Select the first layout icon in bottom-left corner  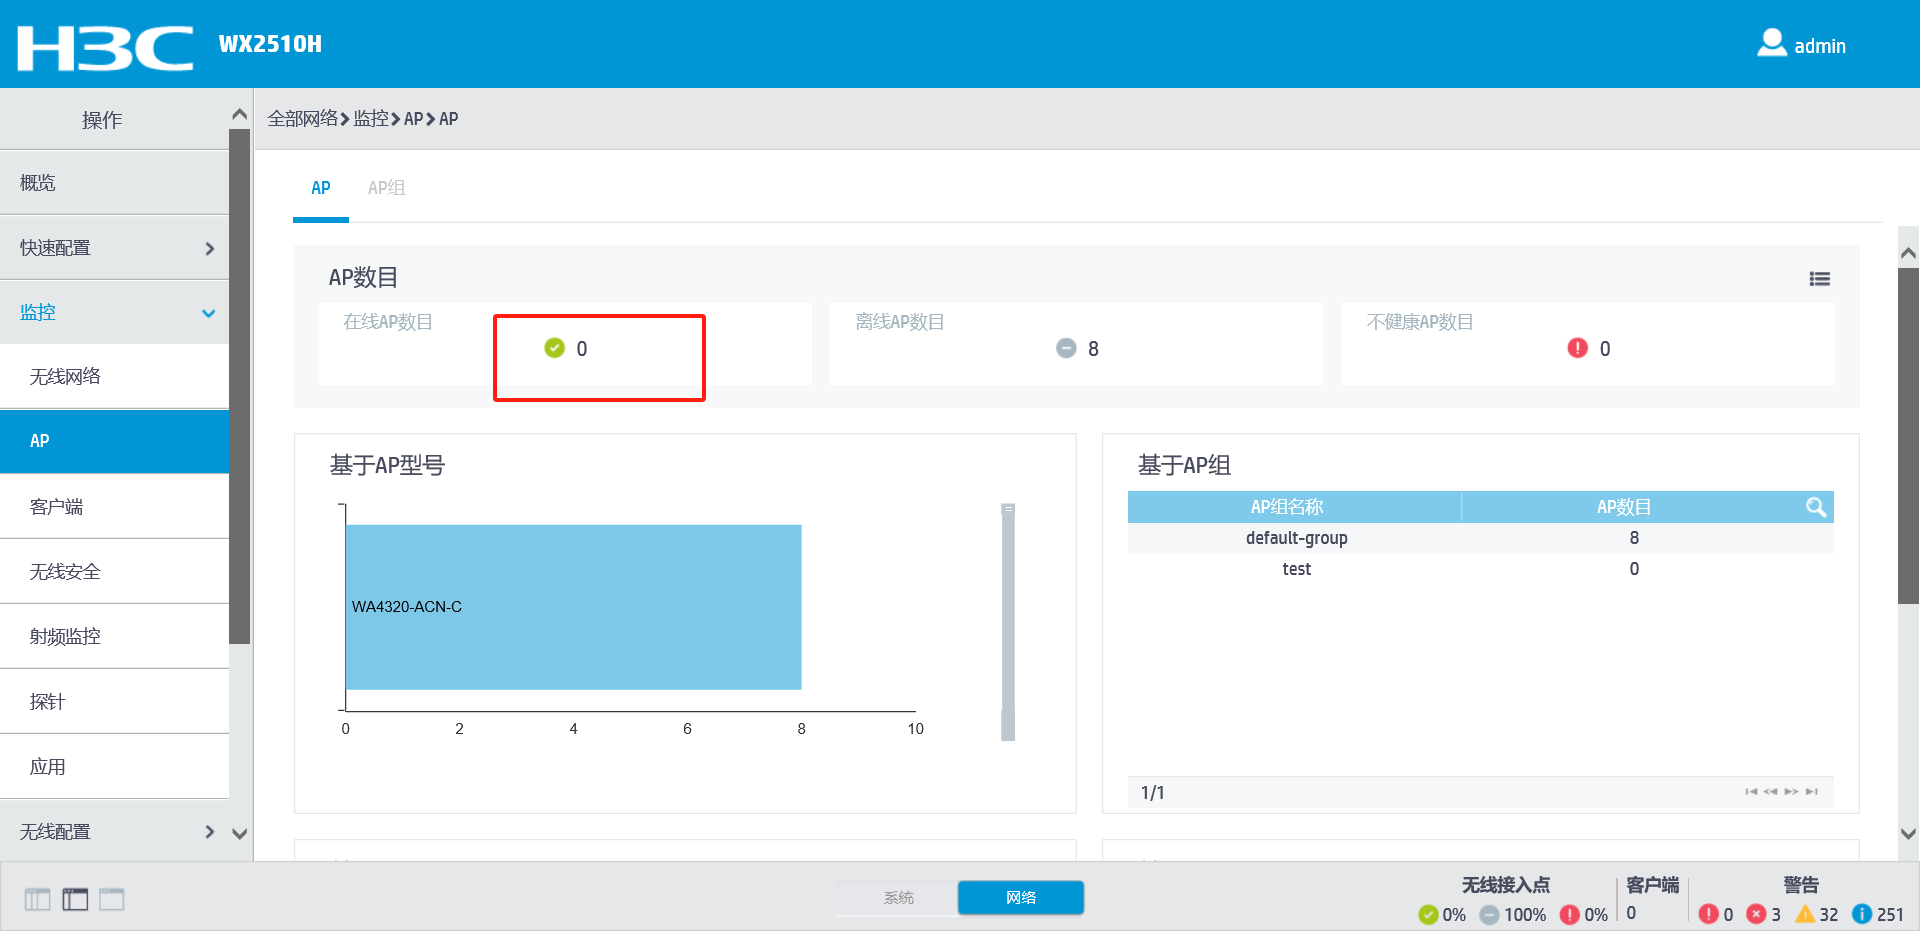tap(38, 899)
